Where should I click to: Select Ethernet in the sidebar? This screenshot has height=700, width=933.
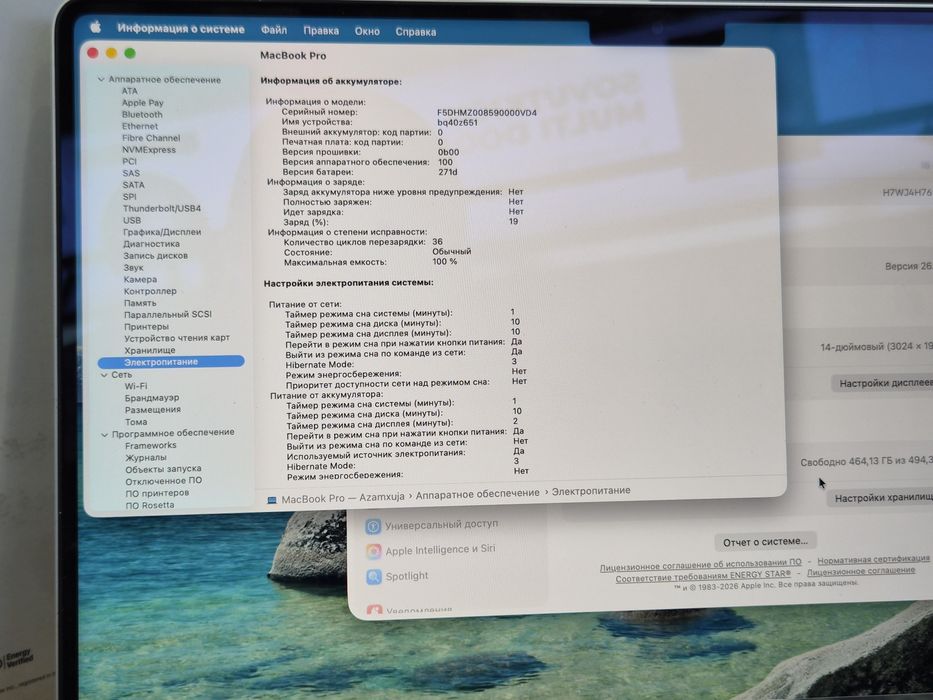(x=140, y=126)
